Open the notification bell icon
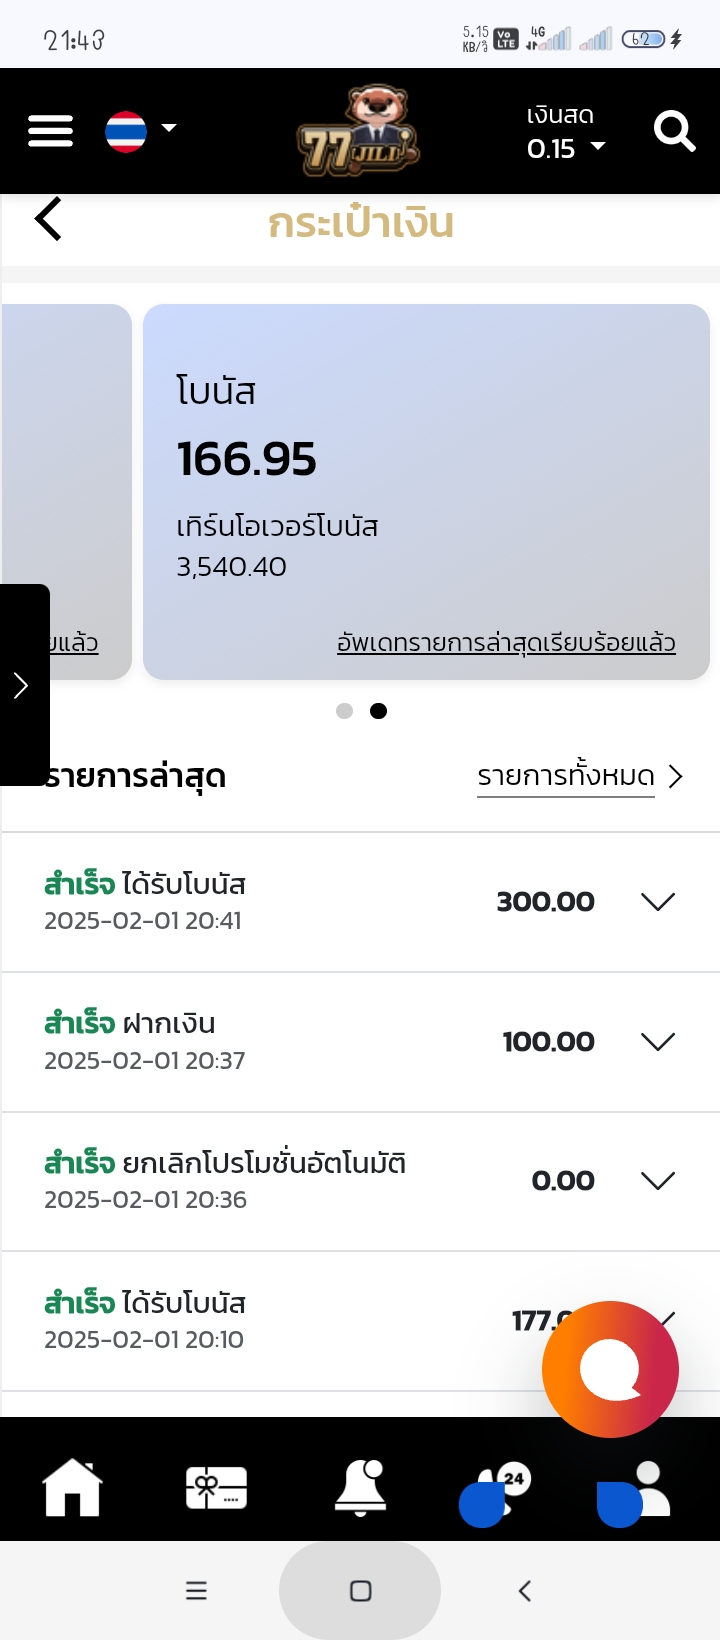The image size is (720, 1640). click(x=360, y=1488)
